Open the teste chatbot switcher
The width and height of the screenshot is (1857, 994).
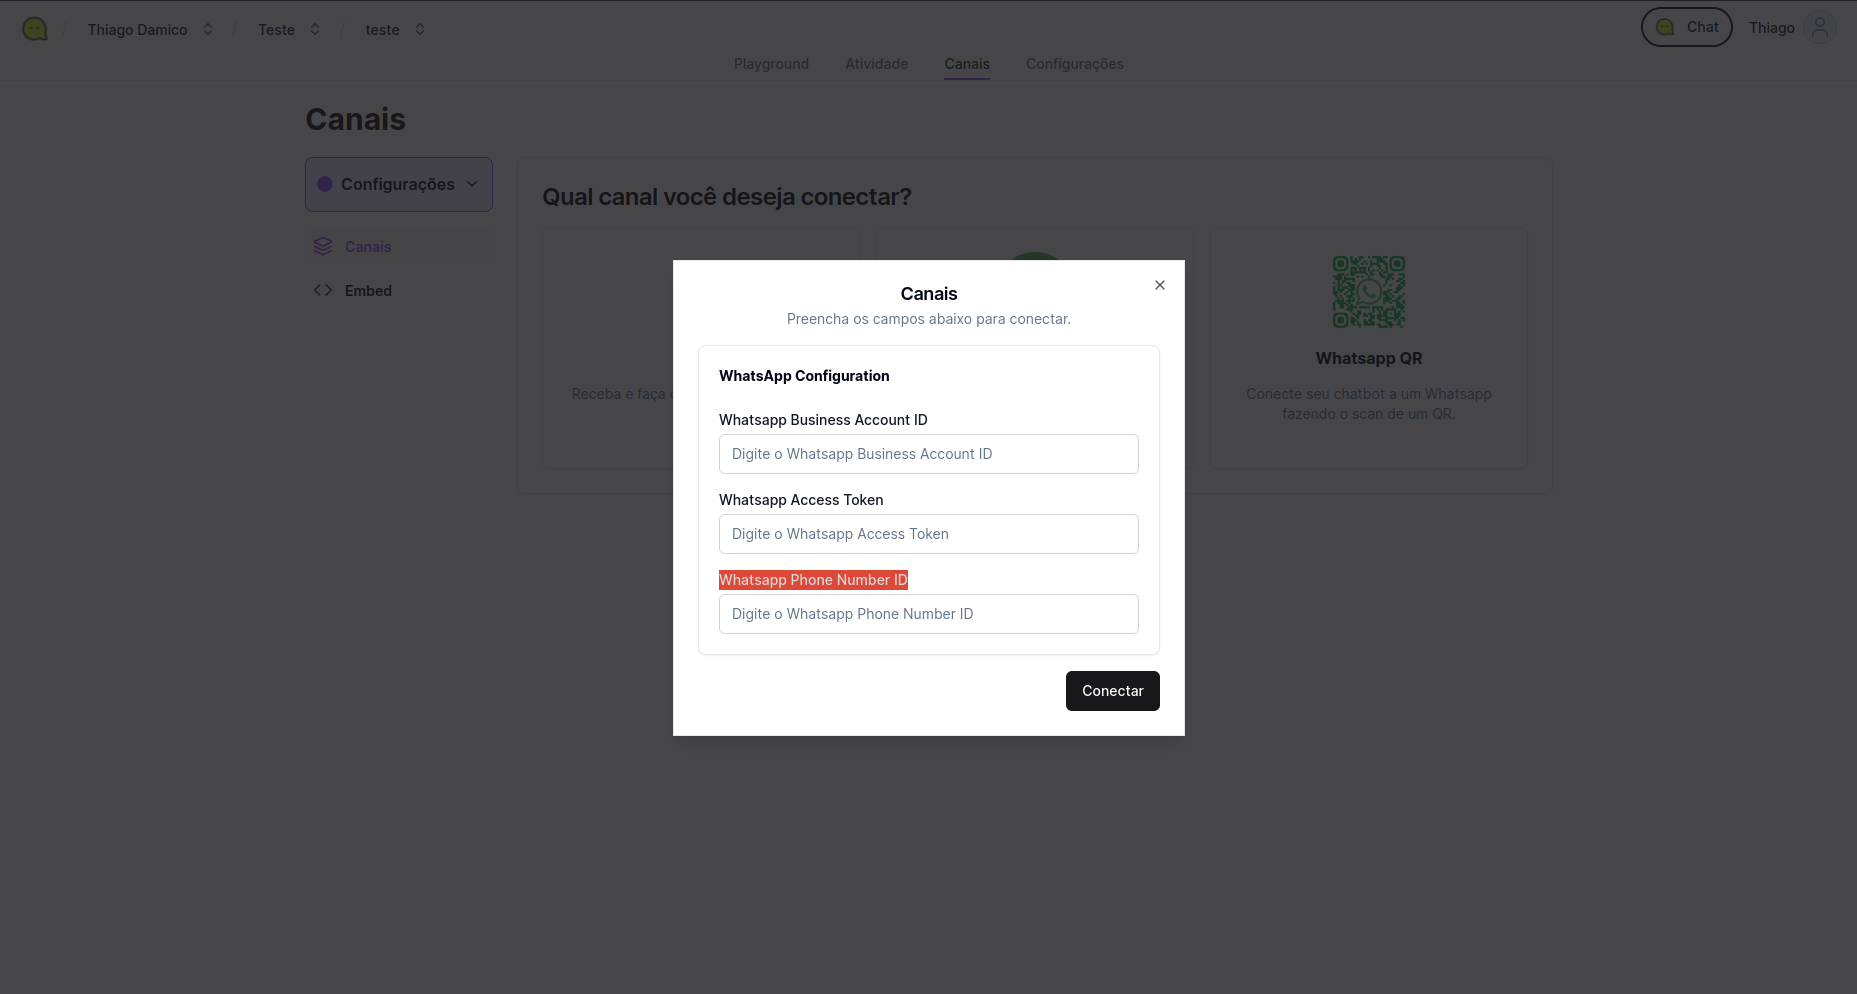420,29
